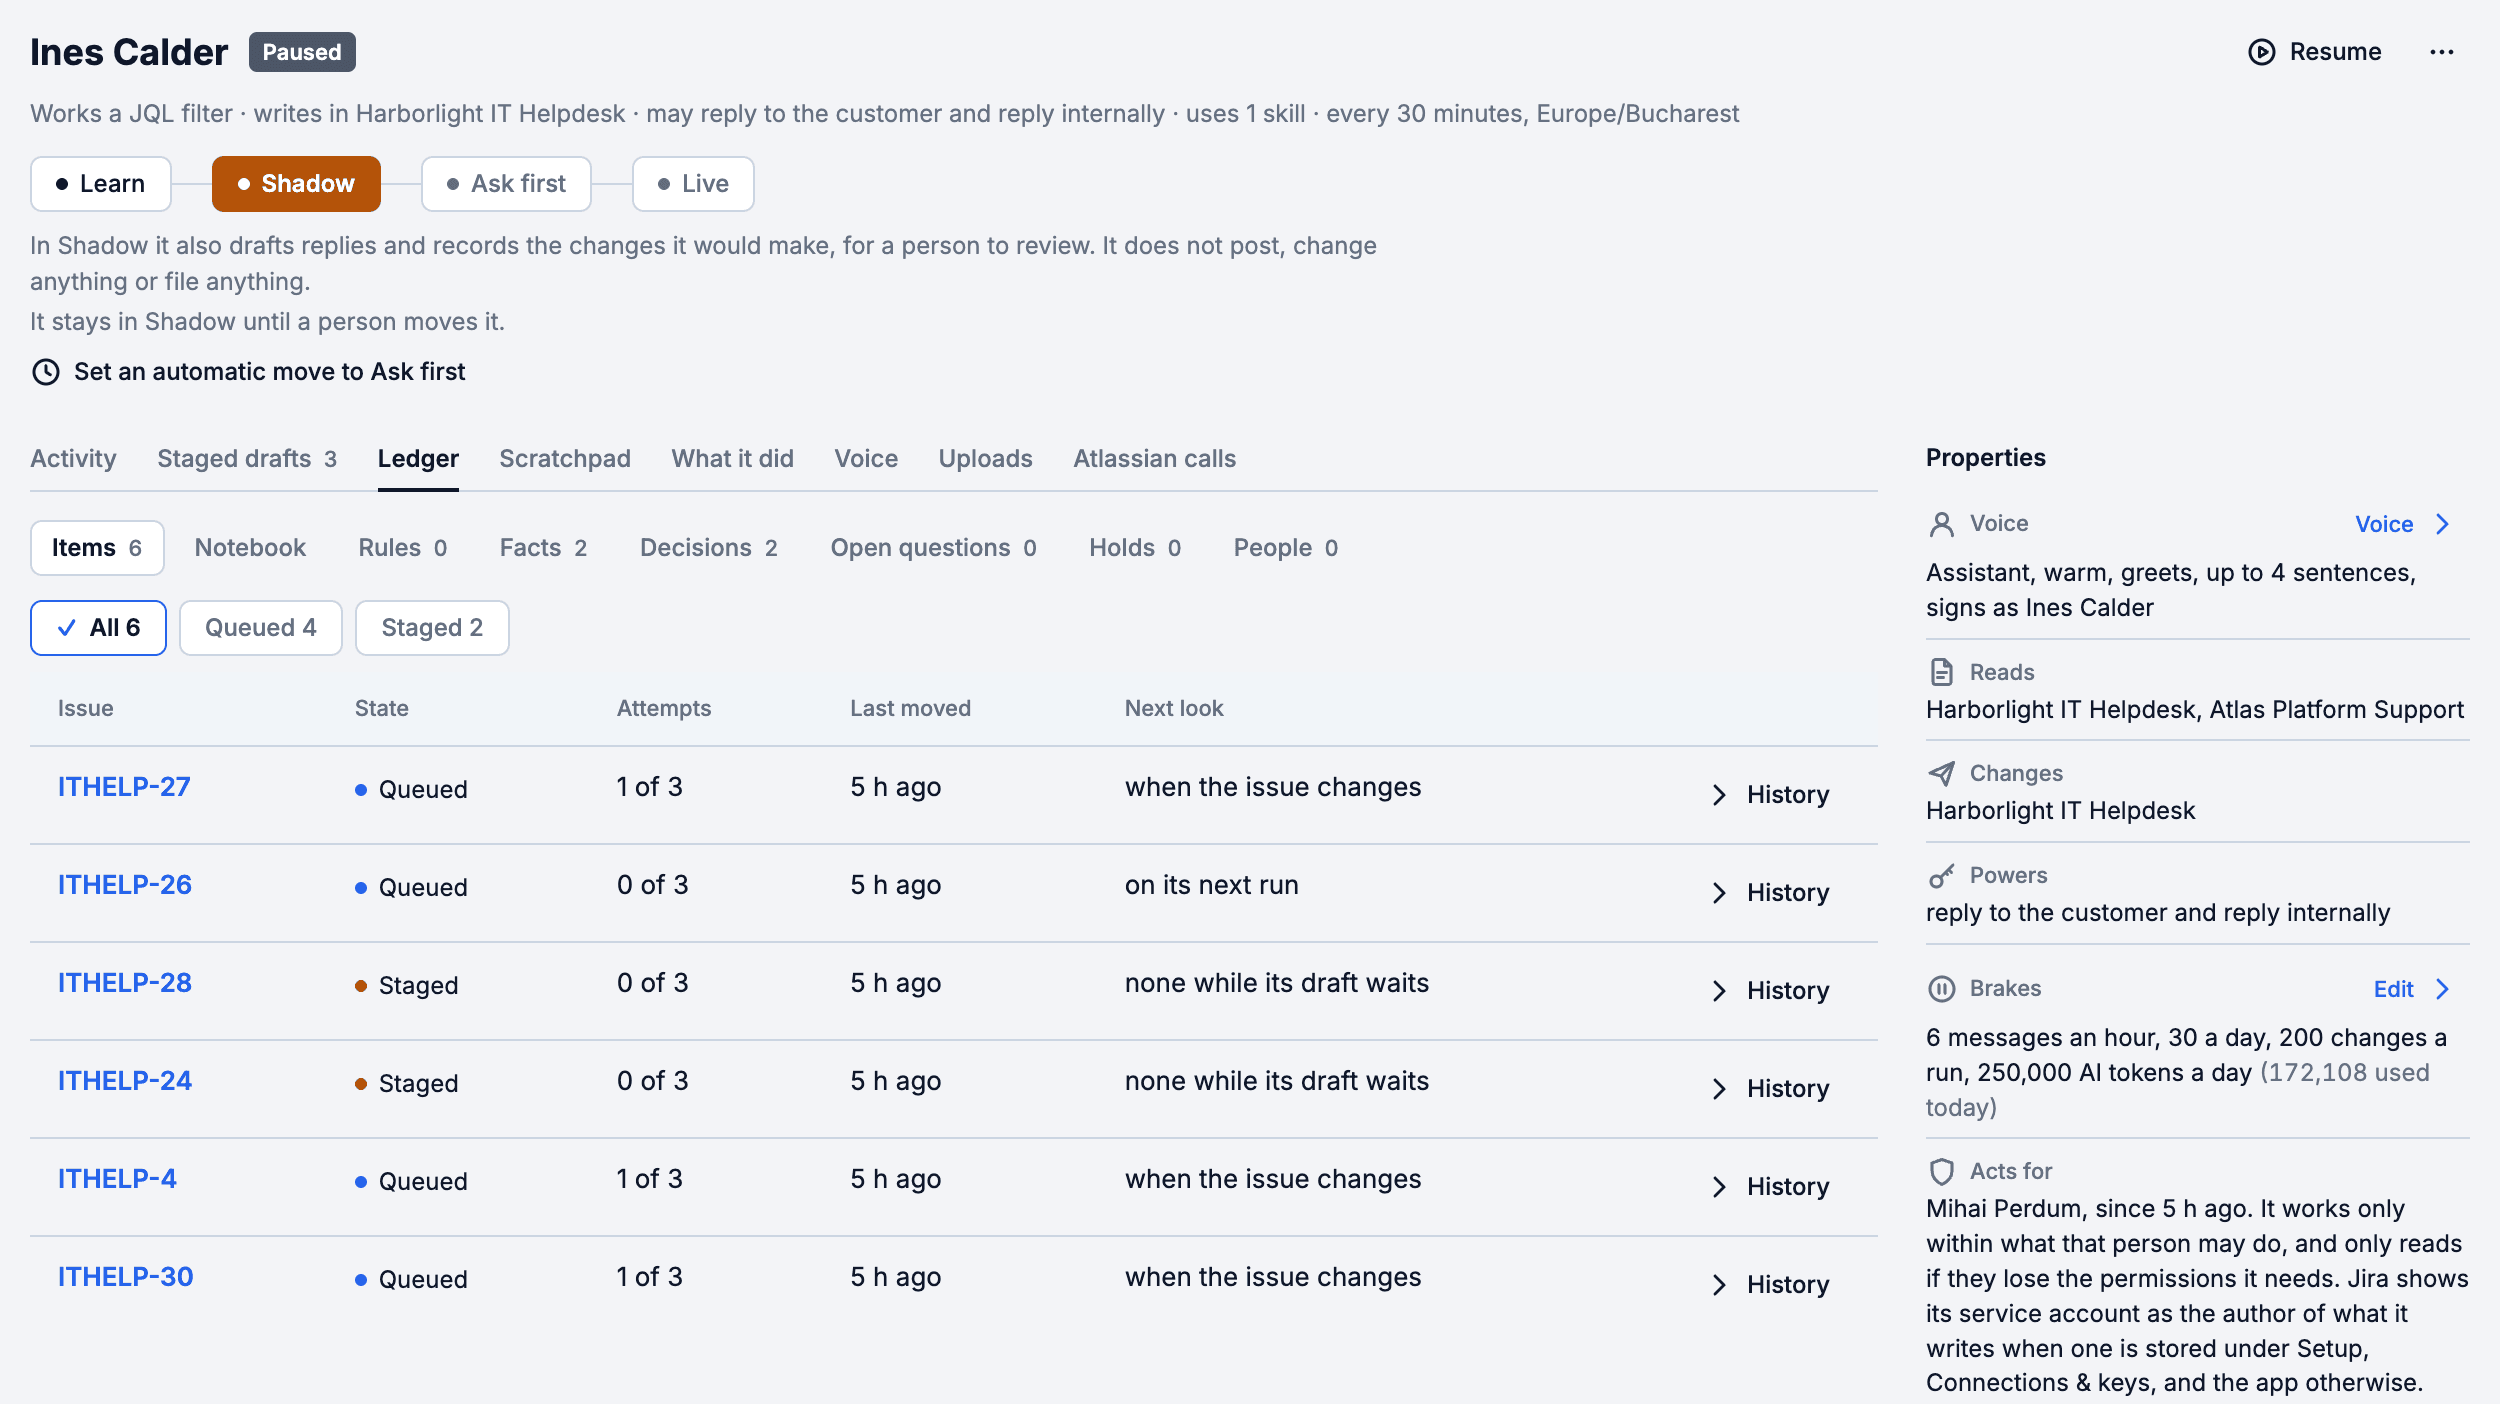
Task: Click the Reads document icon
Action: coord(1941,672)
